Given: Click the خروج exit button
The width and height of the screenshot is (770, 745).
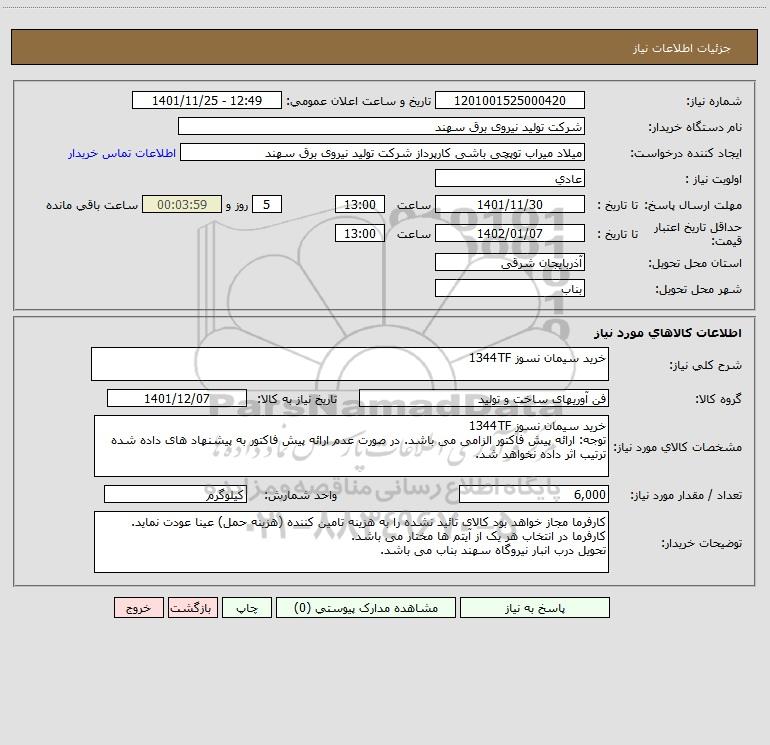Looking at the screenshot, I should 138,607.
